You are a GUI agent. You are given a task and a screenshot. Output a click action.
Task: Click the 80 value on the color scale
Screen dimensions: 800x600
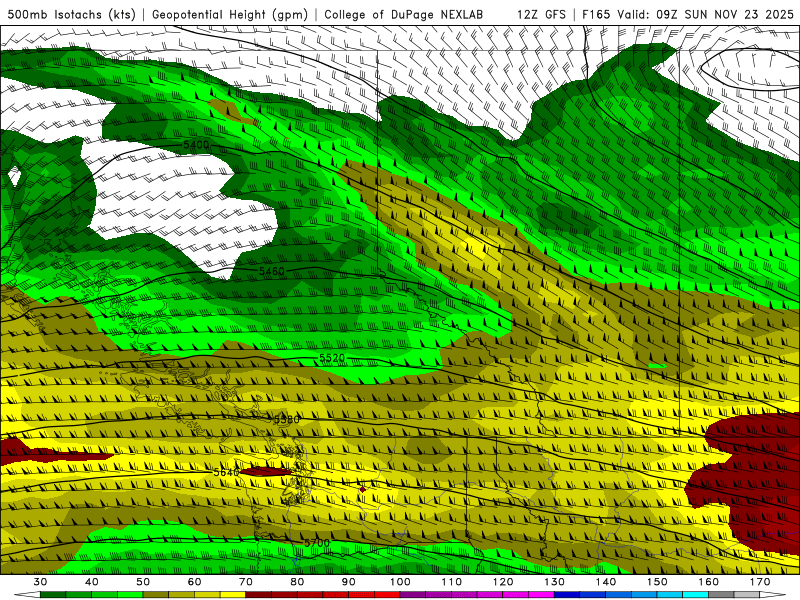pyautogui.click(x=297, y=582)
